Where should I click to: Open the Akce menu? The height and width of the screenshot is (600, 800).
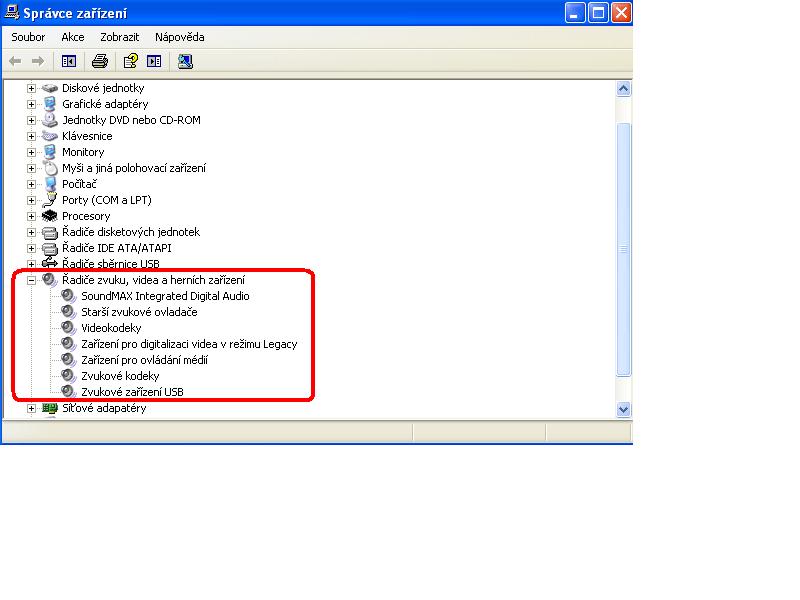(72, 37)
